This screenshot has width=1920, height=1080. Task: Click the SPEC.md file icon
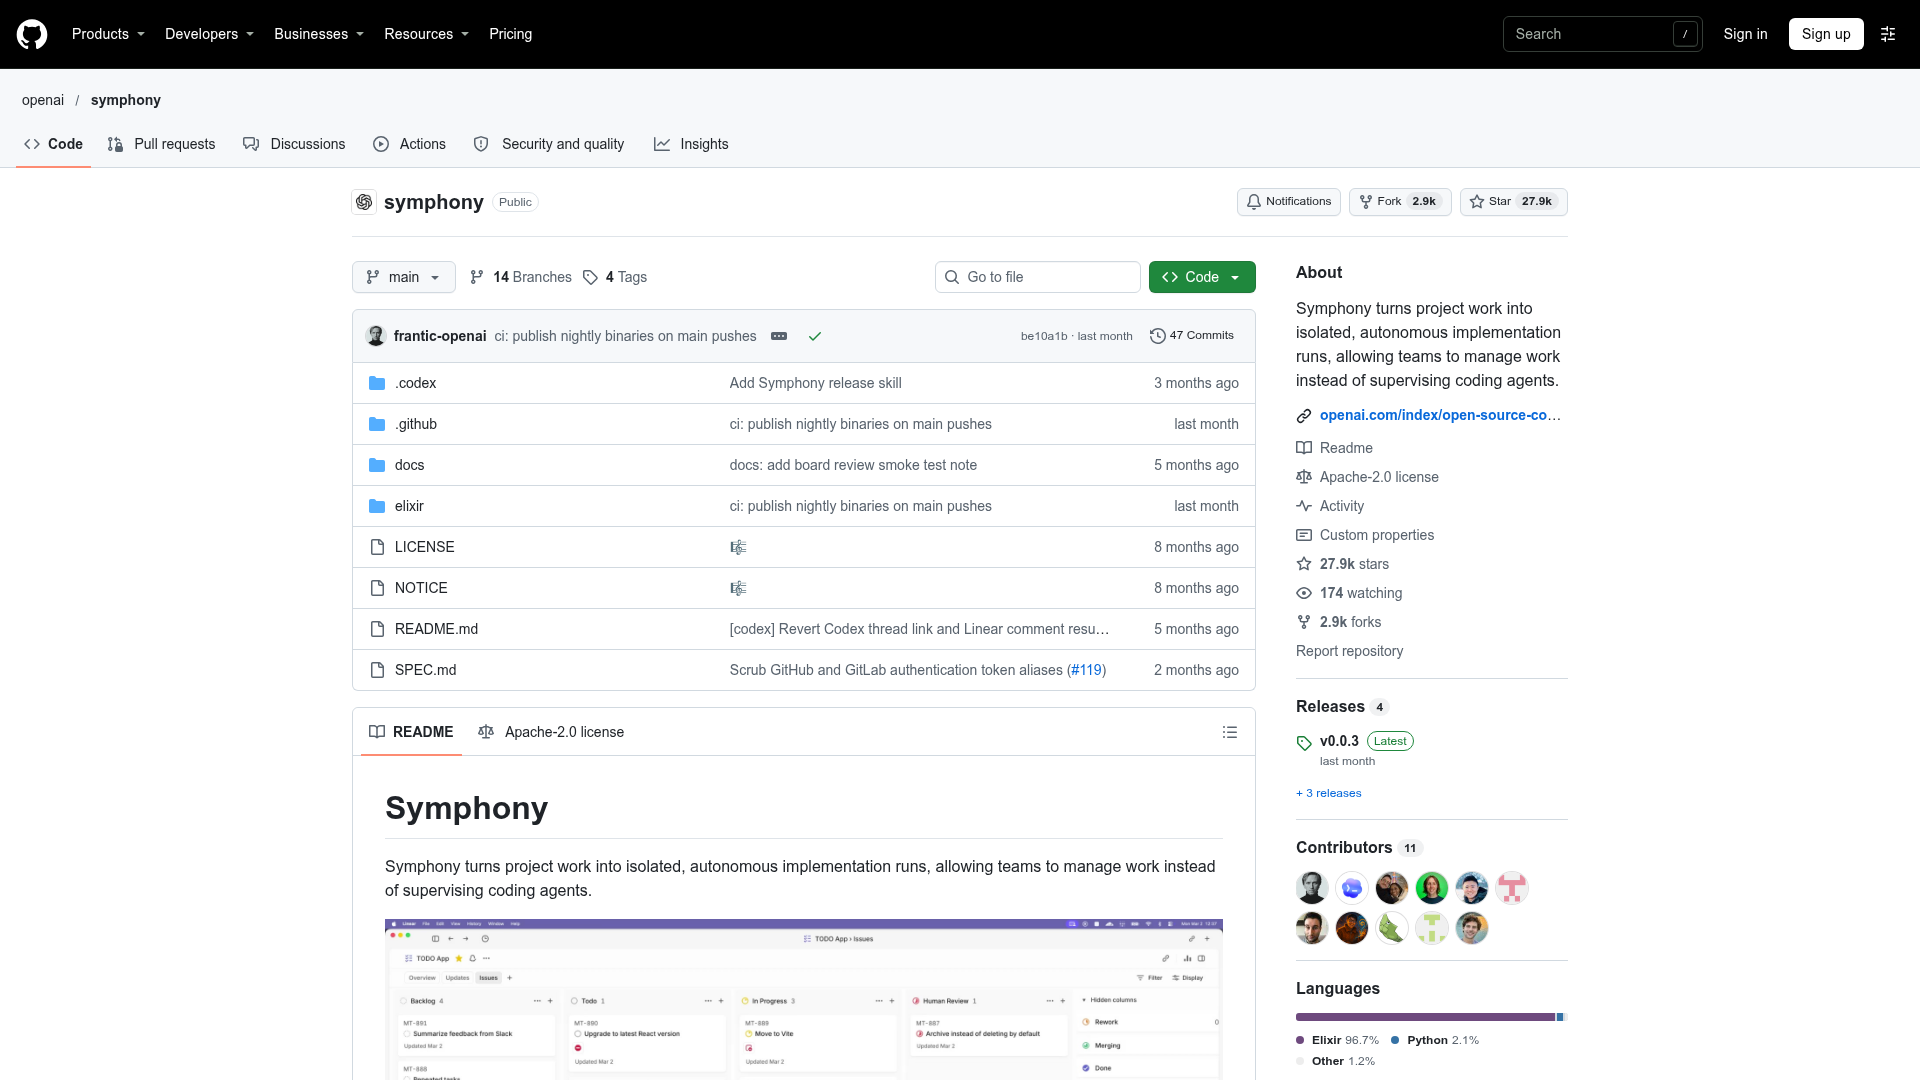[377, 670]
